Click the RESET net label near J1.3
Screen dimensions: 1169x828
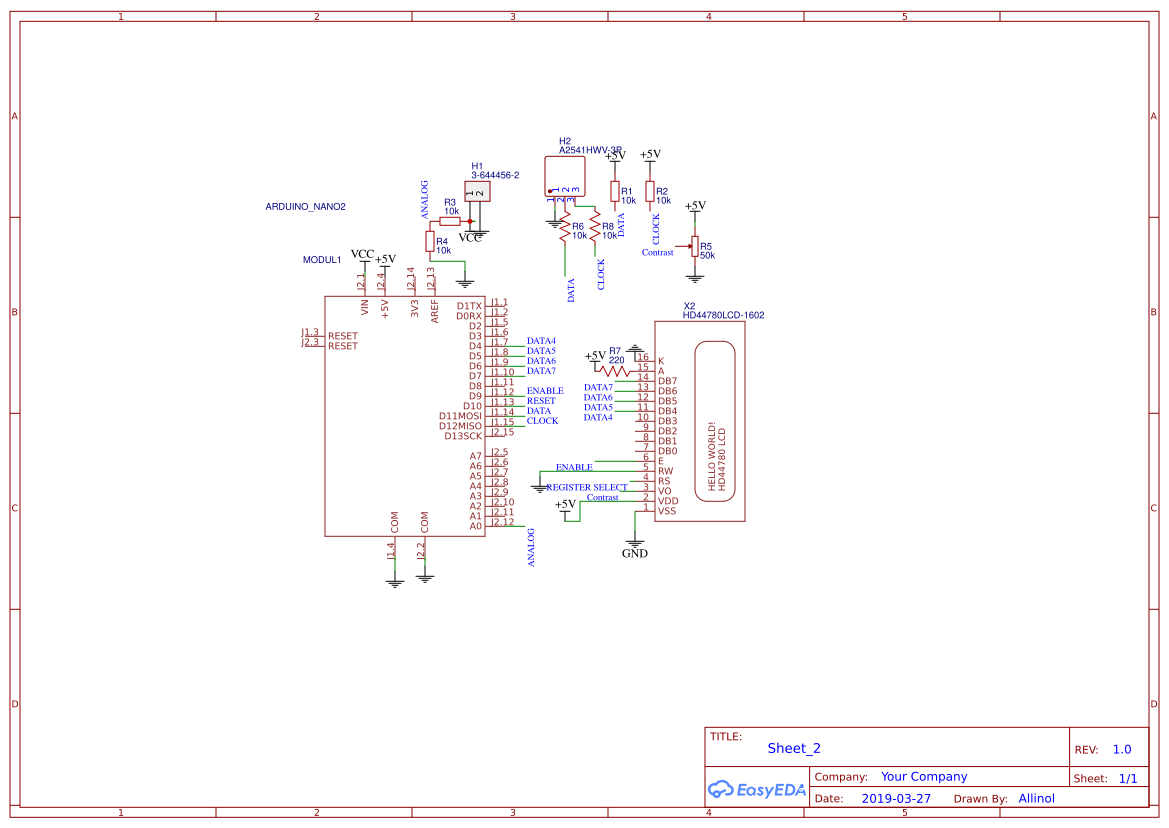pos(344,336)
